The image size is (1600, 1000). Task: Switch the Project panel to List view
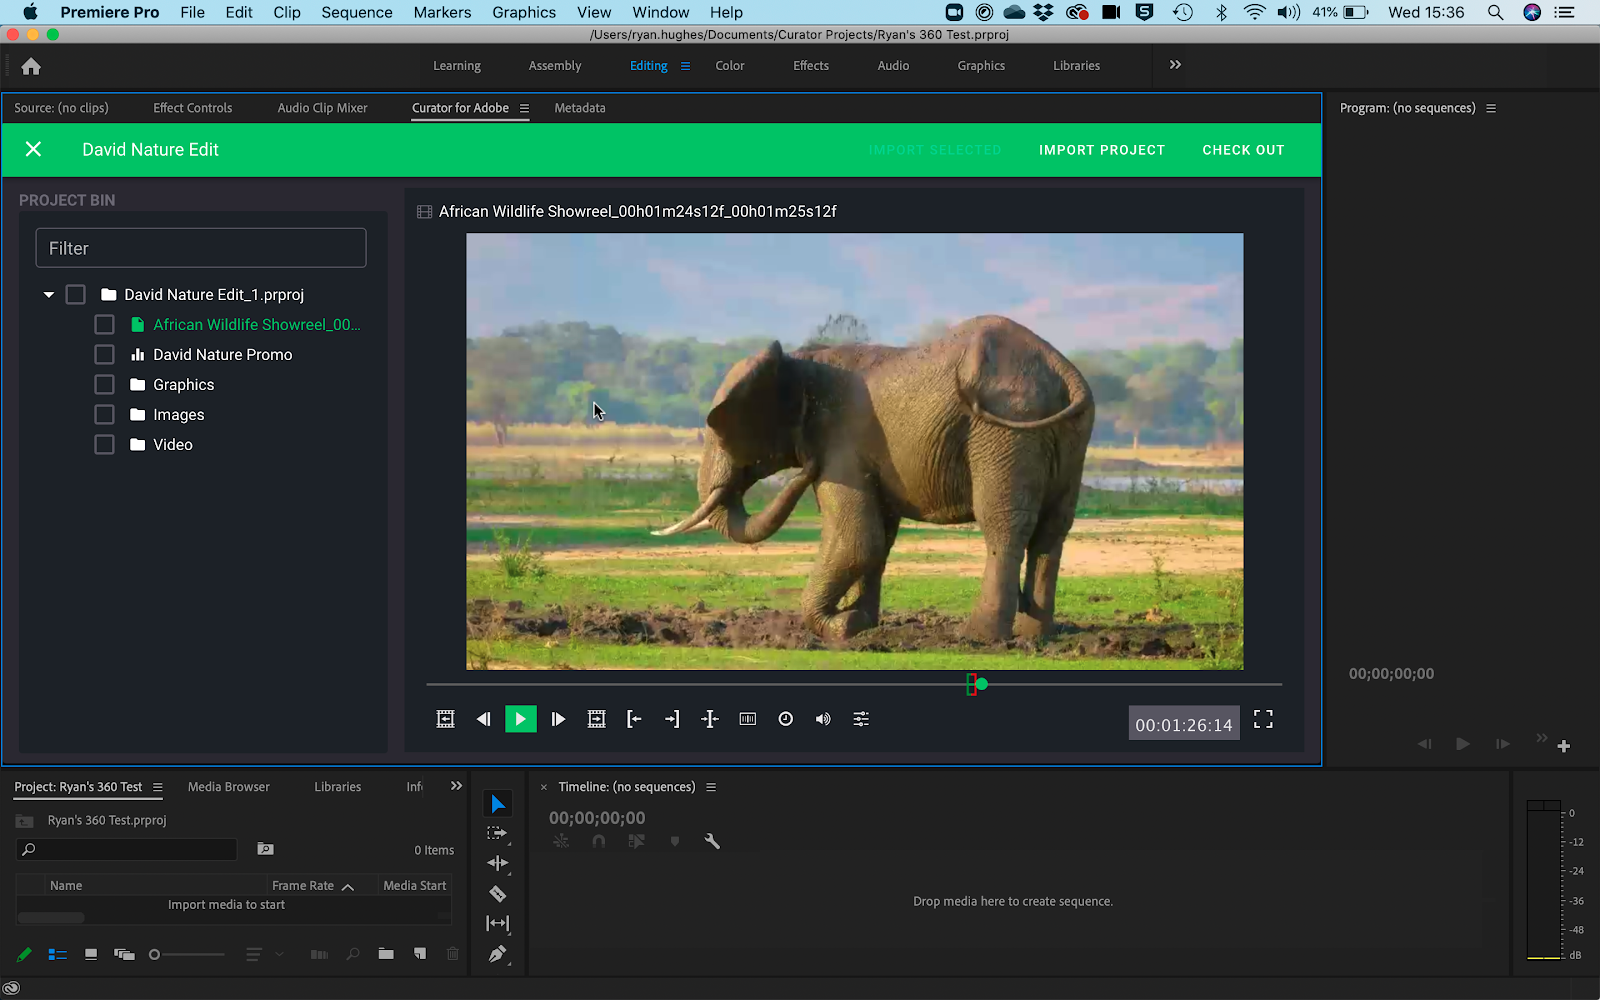[58, 955]
